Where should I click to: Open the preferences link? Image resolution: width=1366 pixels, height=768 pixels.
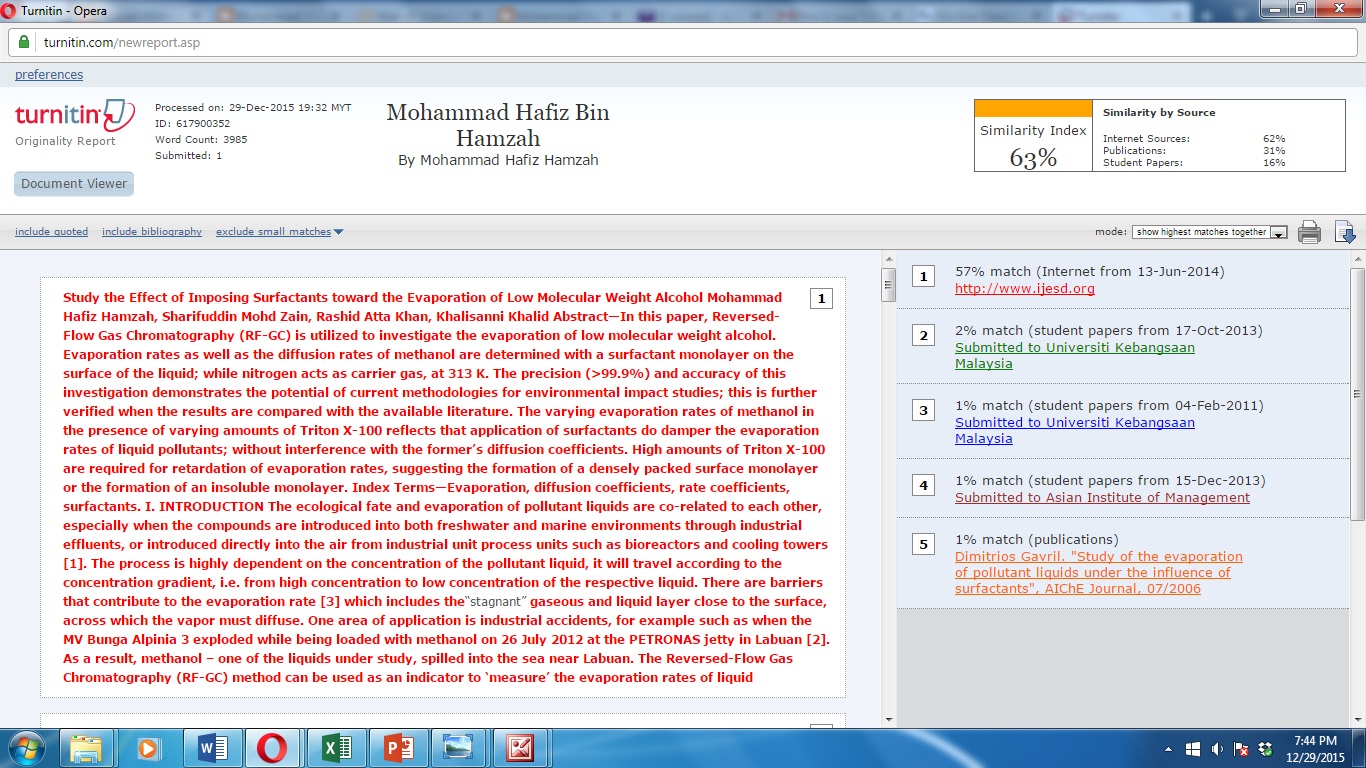point(49,75)
